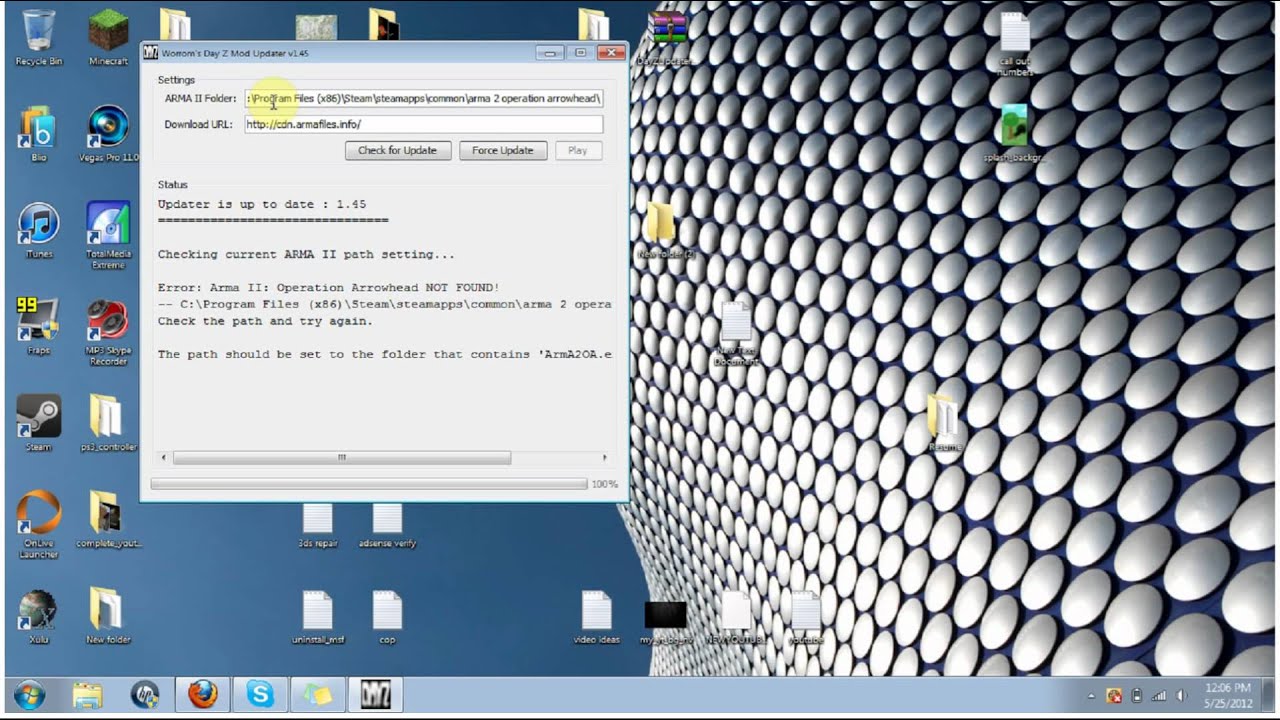Select the ps3_controller folder icon

108,422
